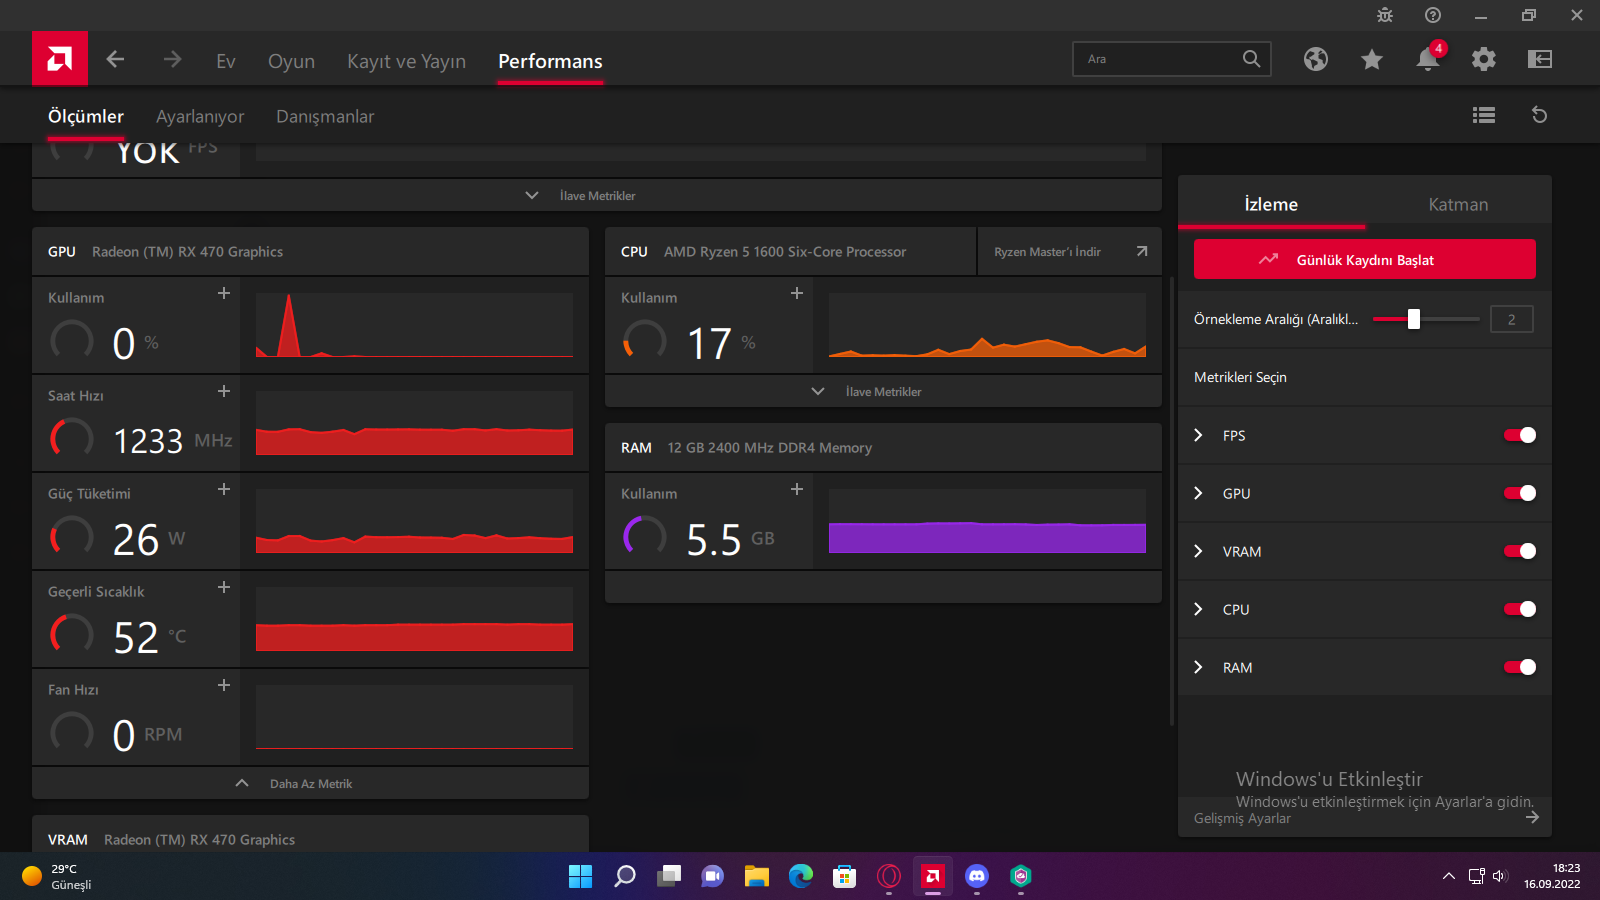Viewport: 1600px width, 900px height.
Task: Open the web browser globe icon
Action: (1316, 59)
